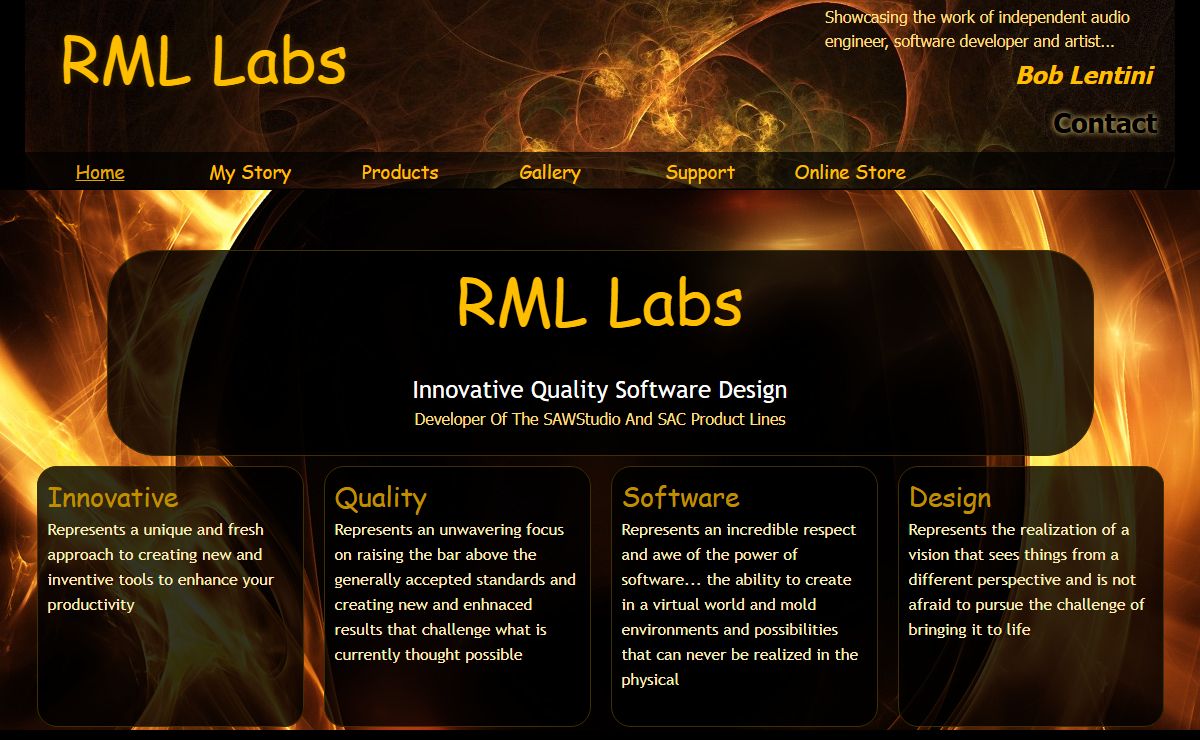Click the Contact link in header

pos(1105,124)
